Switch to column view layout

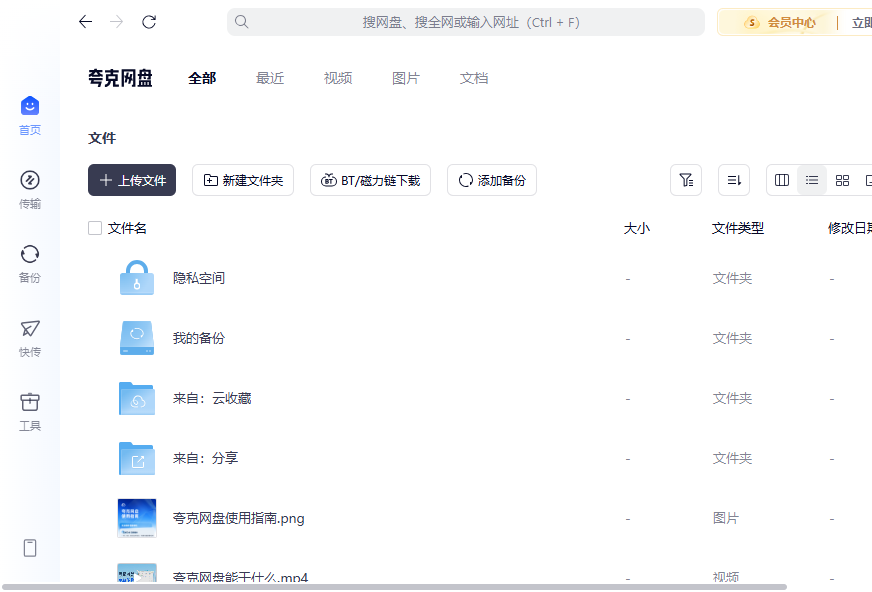782,180
